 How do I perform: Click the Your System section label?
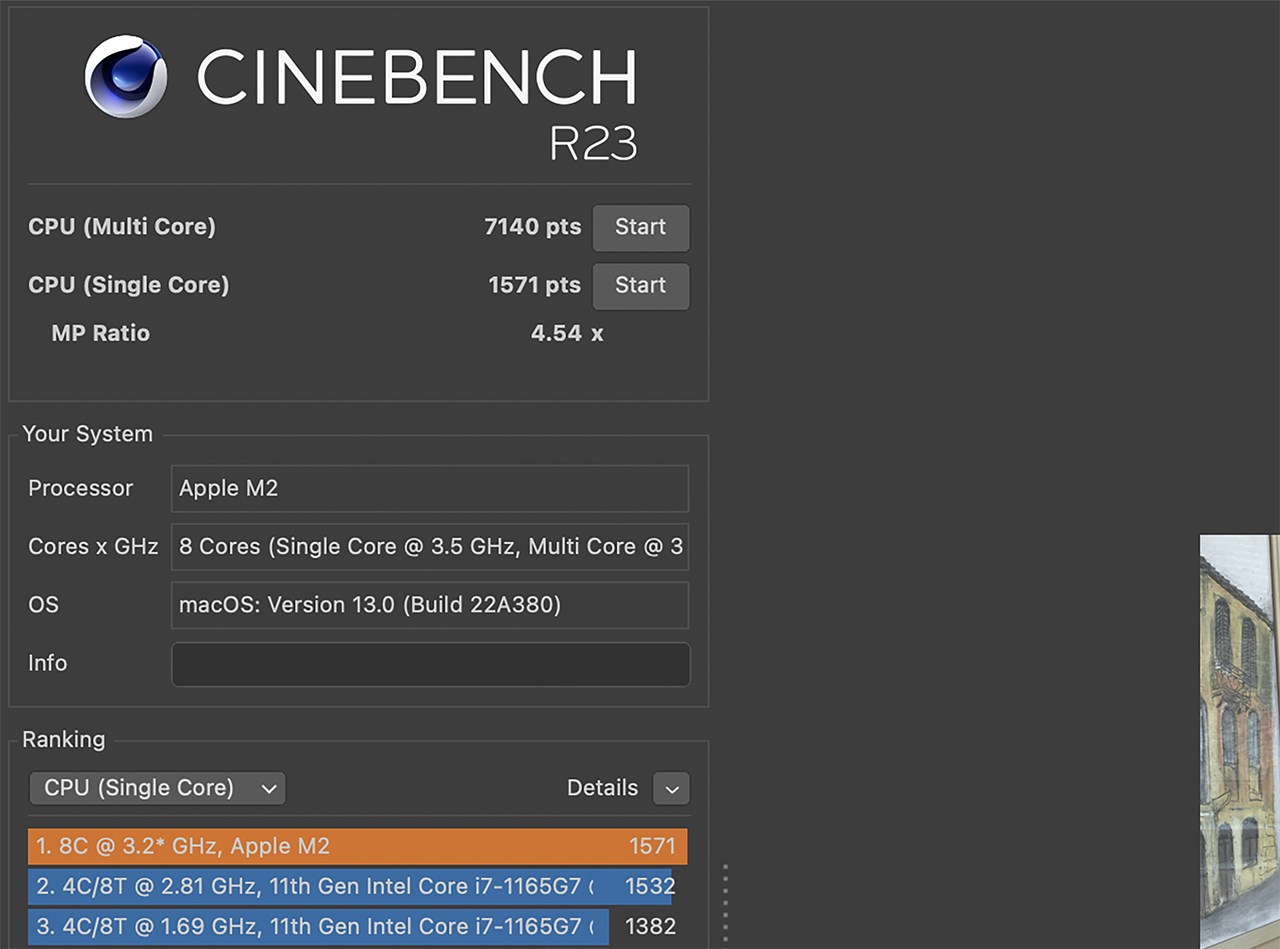88,434
